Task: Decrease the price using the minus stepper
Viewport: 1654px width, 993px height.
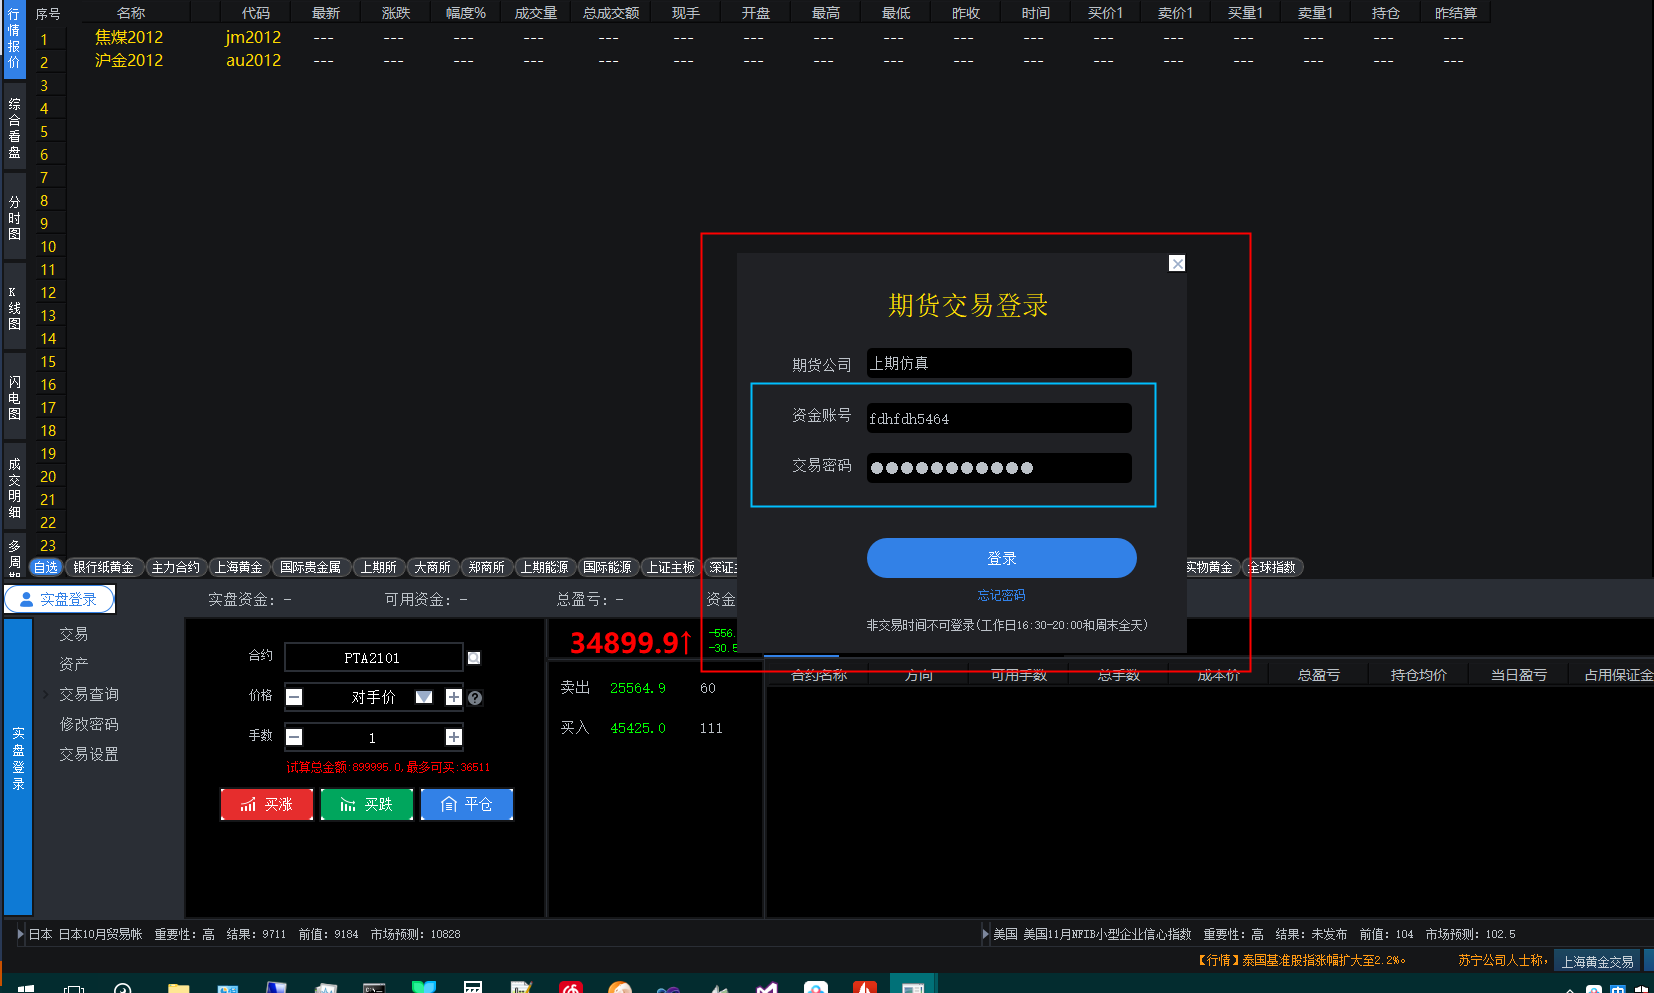Action: [x=294, y=697]
